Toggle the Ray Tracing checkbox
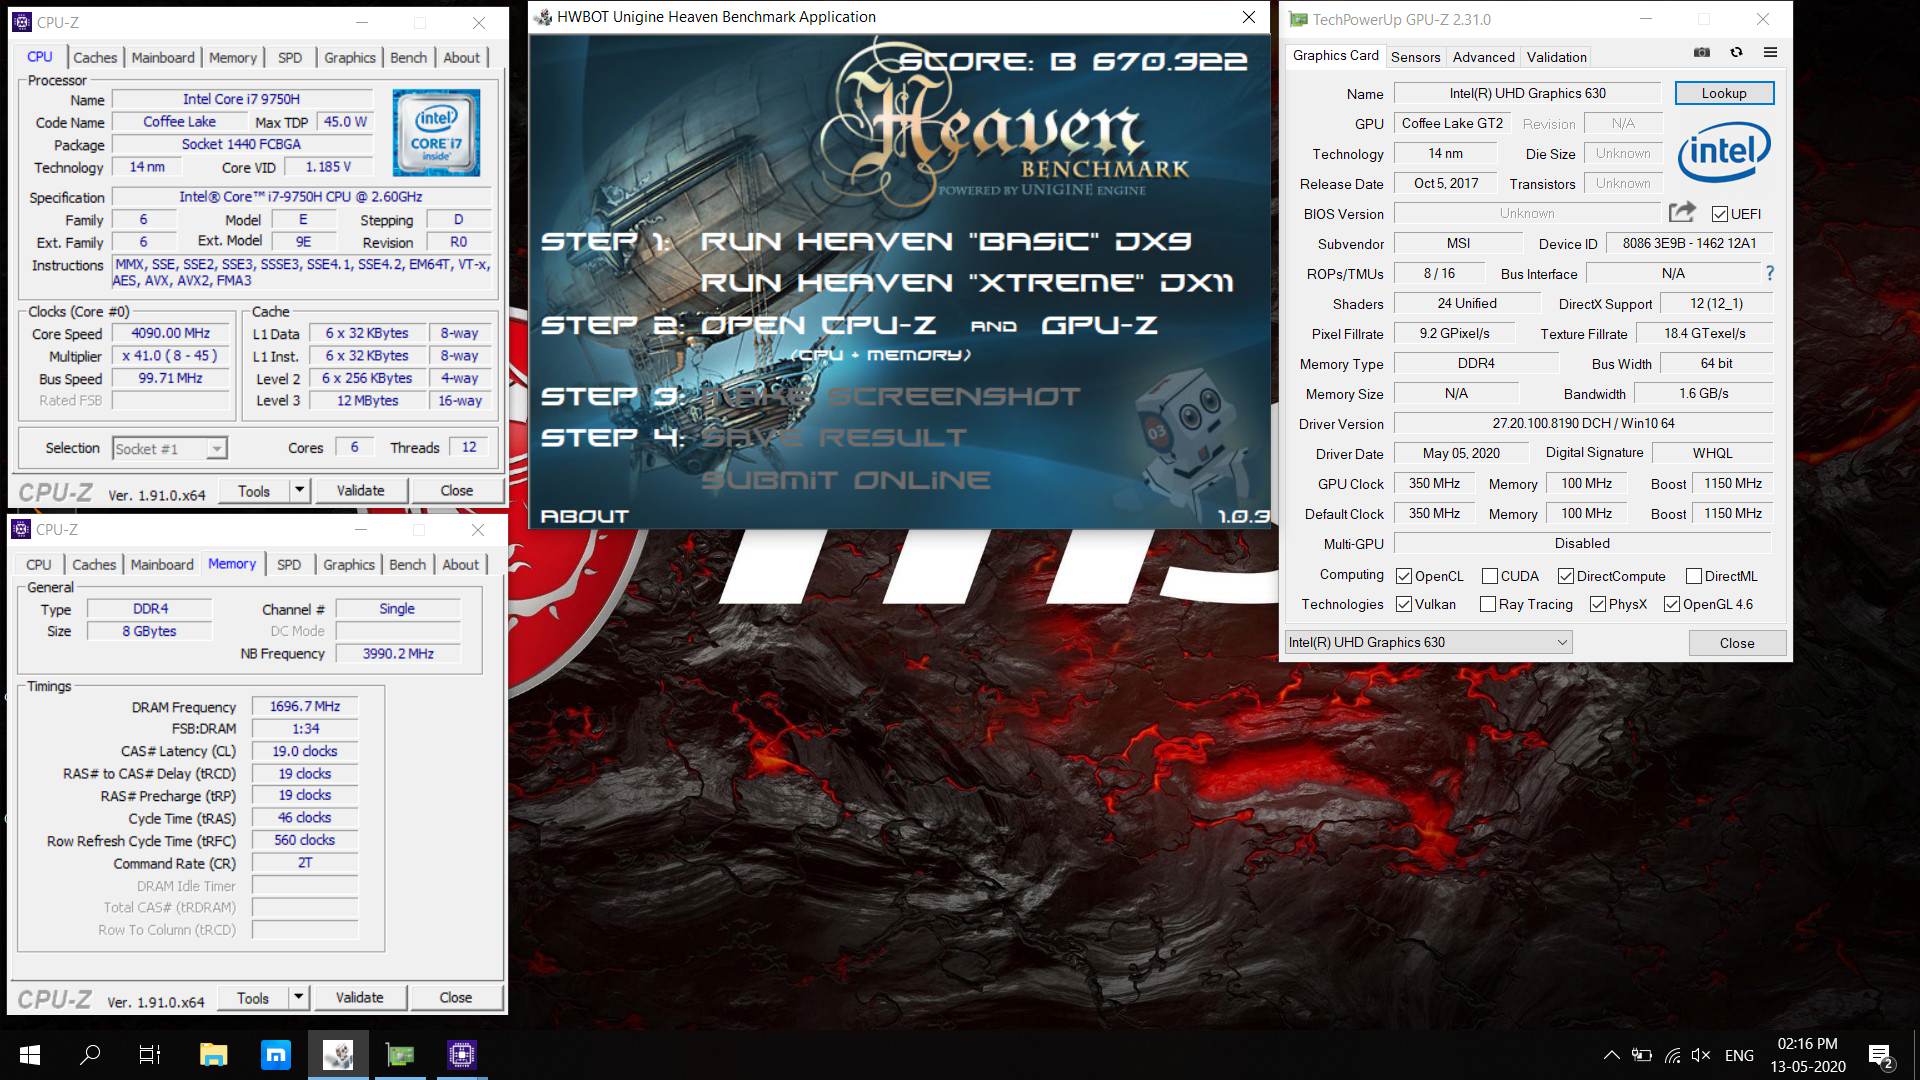This screenshot has width=1920, height=1080. click(1487, 604)
